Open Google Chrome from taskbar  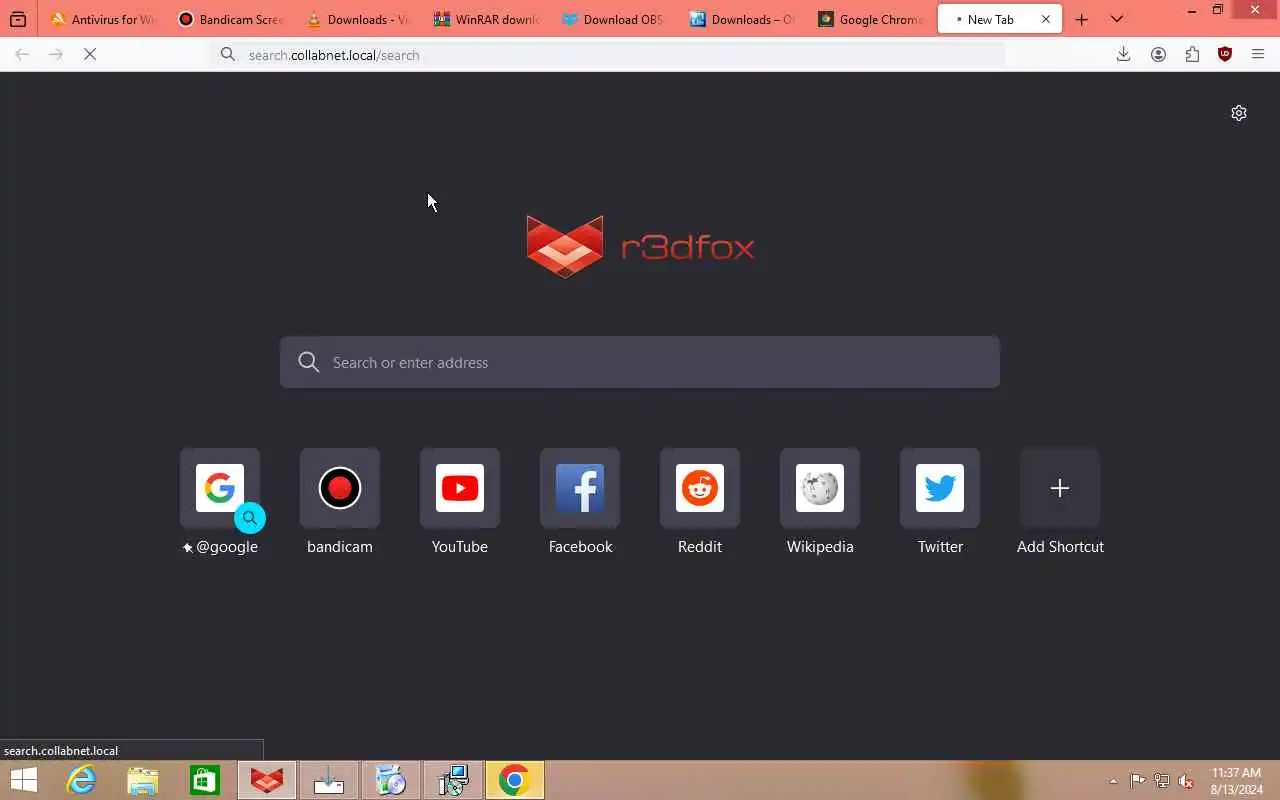515,780
